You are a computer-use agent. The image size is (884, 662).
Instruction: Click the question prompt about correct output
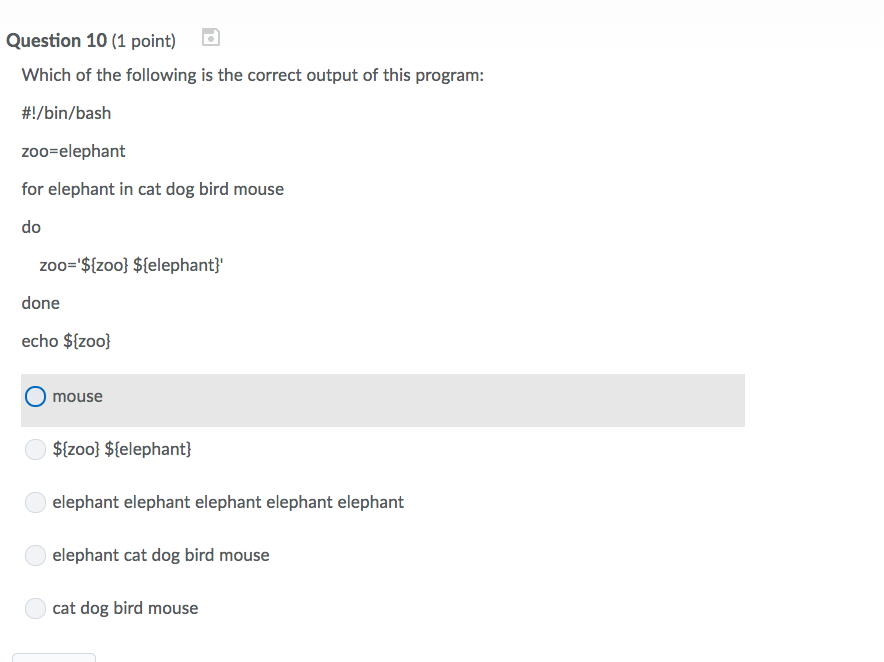253,74
